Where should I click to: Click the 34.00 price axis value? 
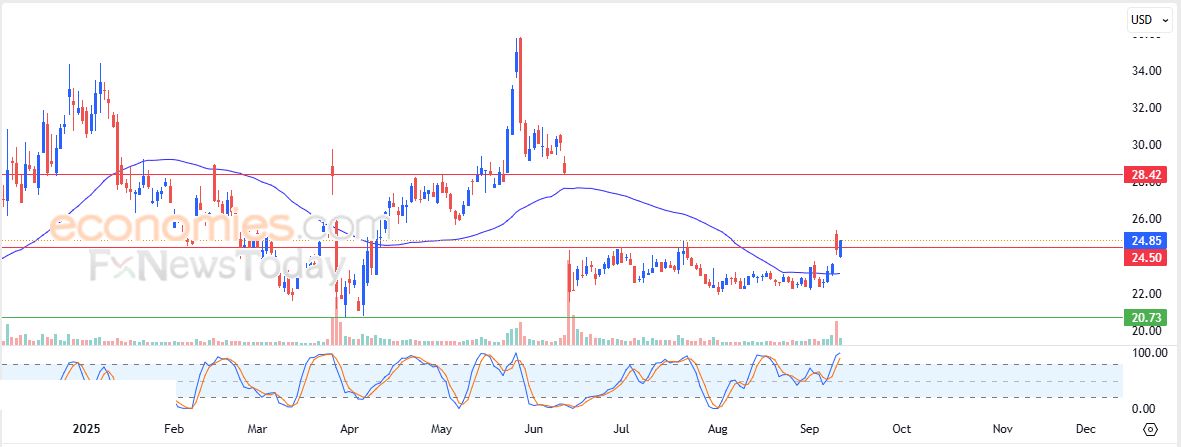tap(1145, 71)
